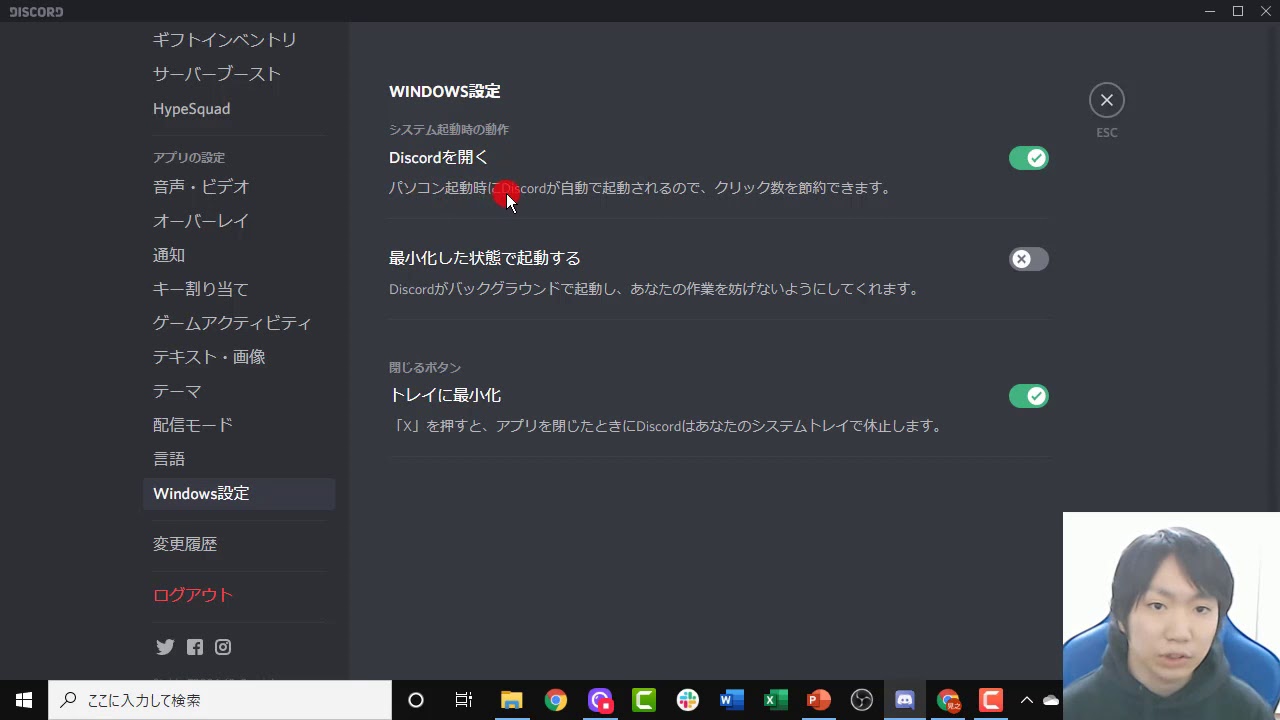
Task: Click the '最小化した状態で起動する' title
Action: pyautogui.click(x=485, y=258)
